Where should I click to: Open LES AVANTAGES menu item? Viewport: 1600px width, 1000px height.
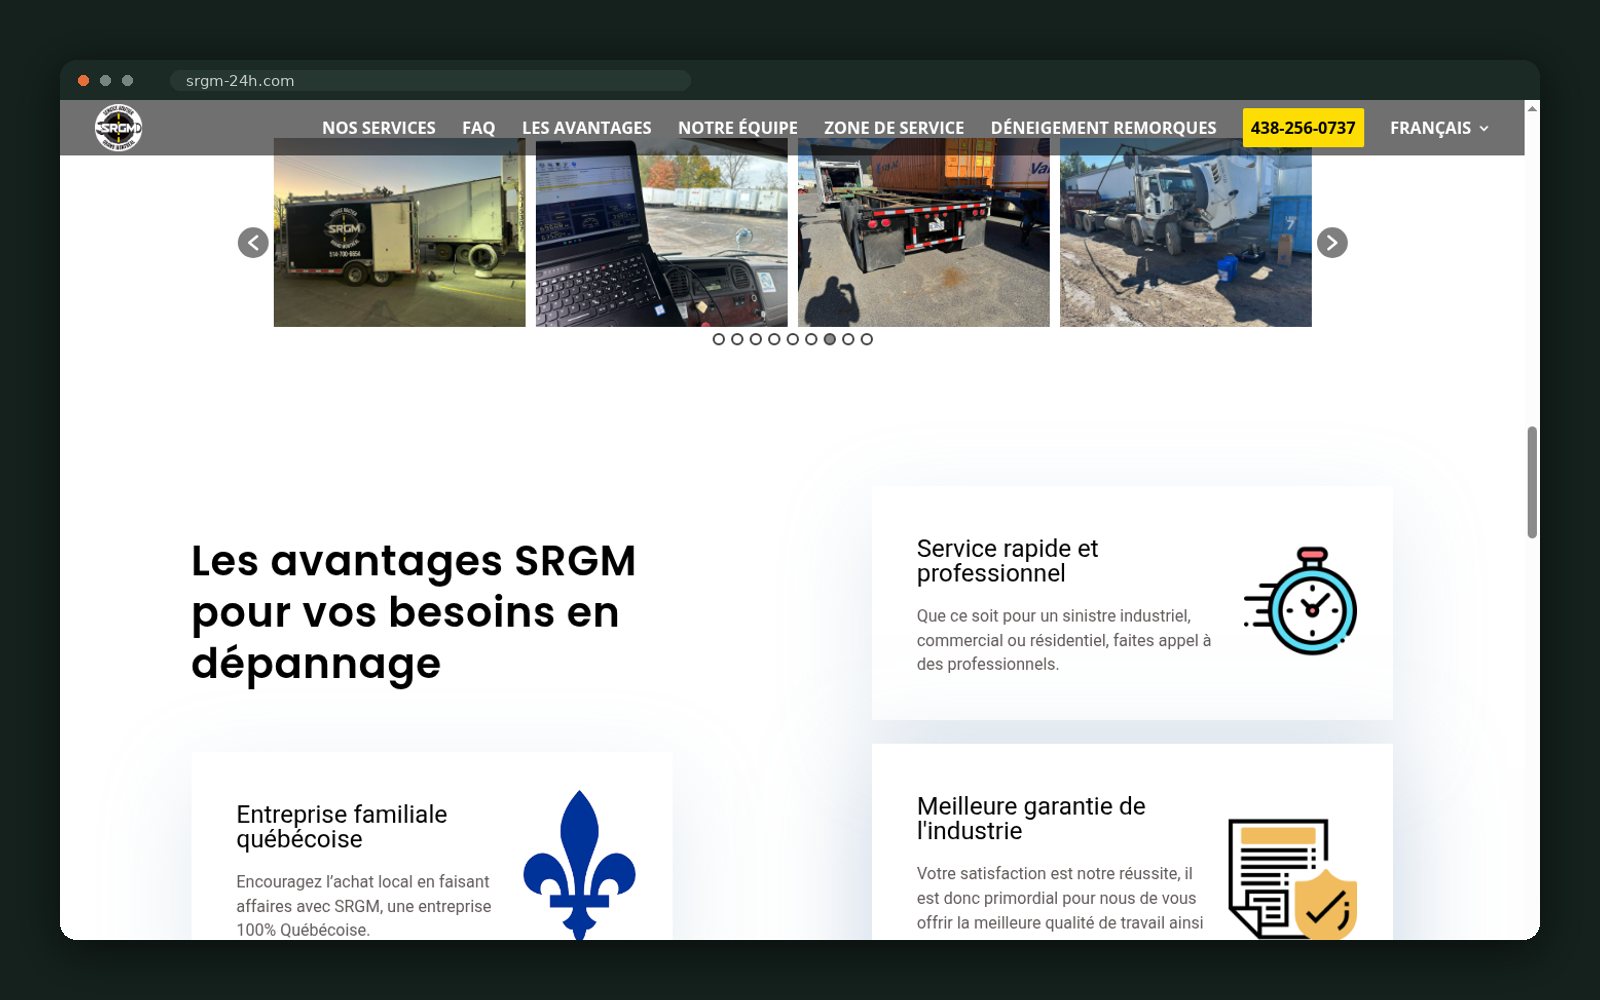[586, 128]
